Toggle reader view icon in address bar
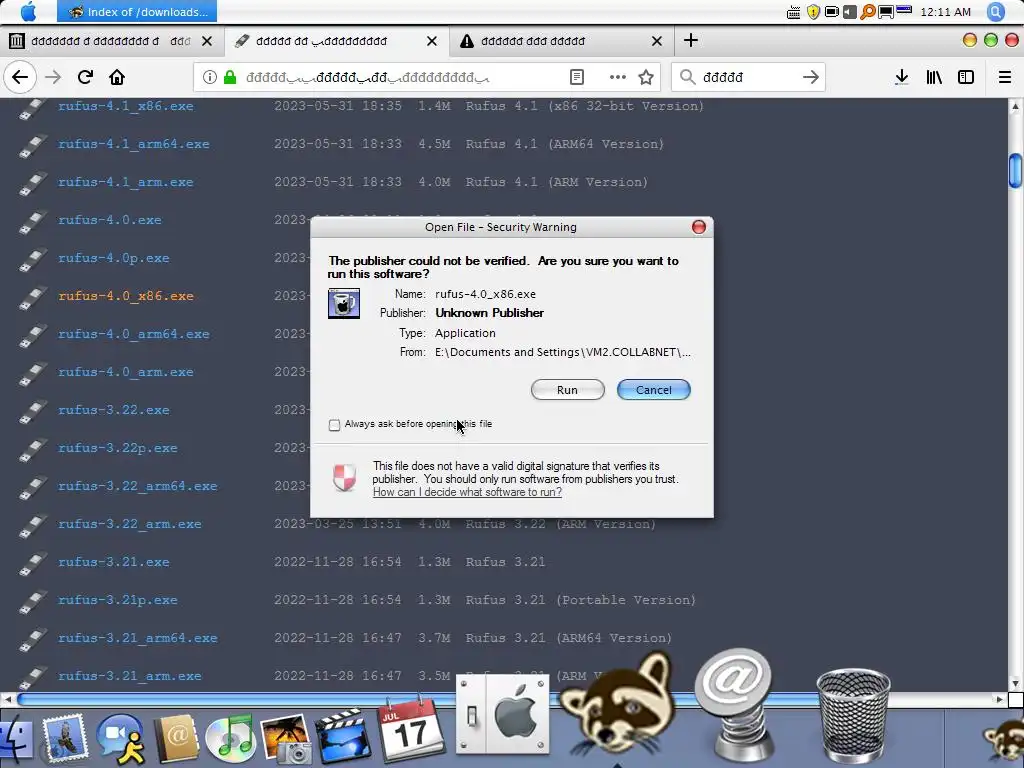Image resolution: width=1024 pixels, height=768 pixels. (577, 77)
